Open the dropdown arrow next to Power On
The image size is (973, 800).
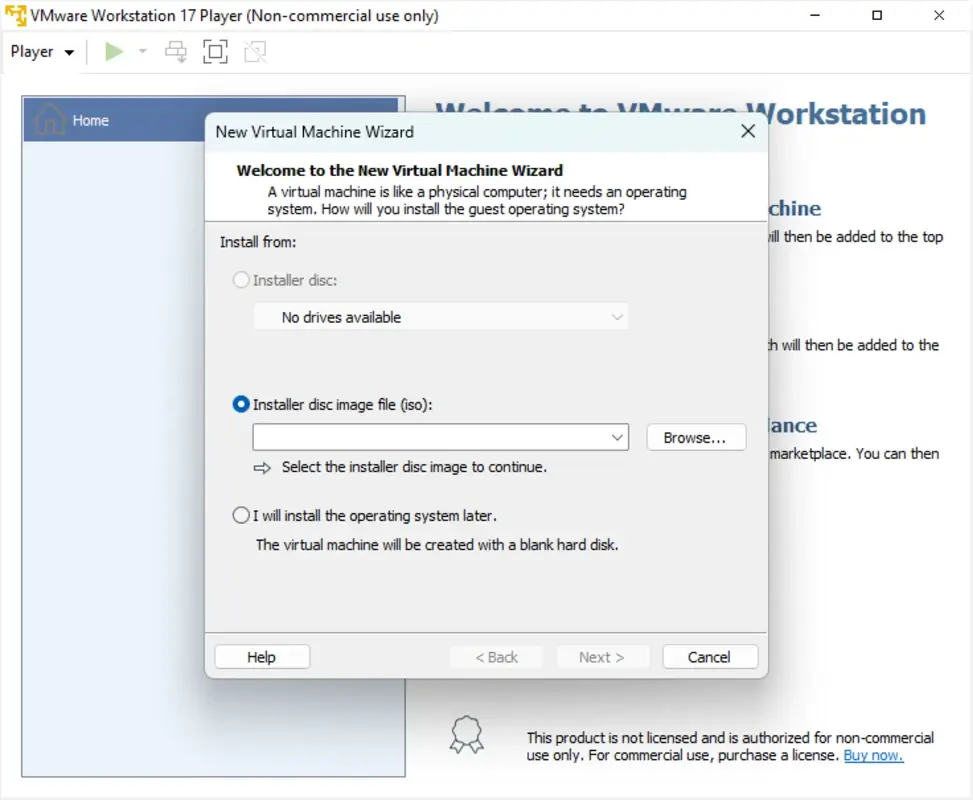140,51
